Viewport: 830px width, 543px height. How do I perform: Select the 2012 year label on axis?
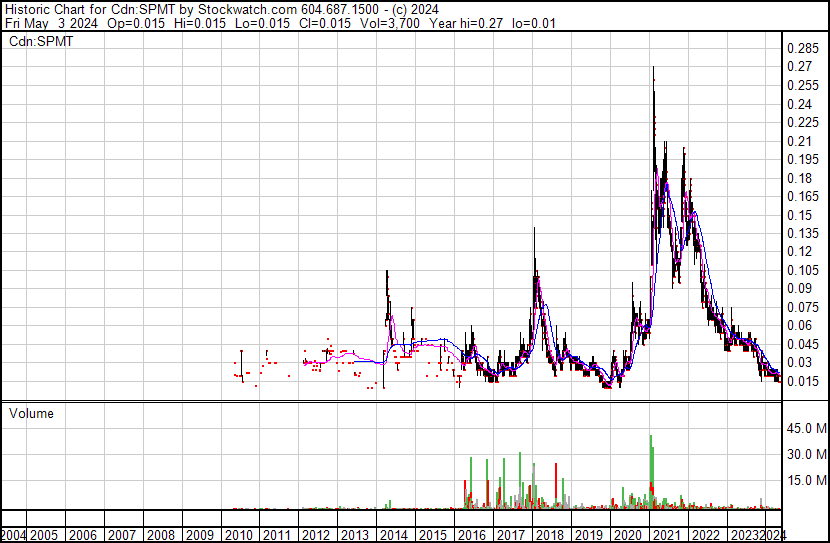tap(316, 535)
